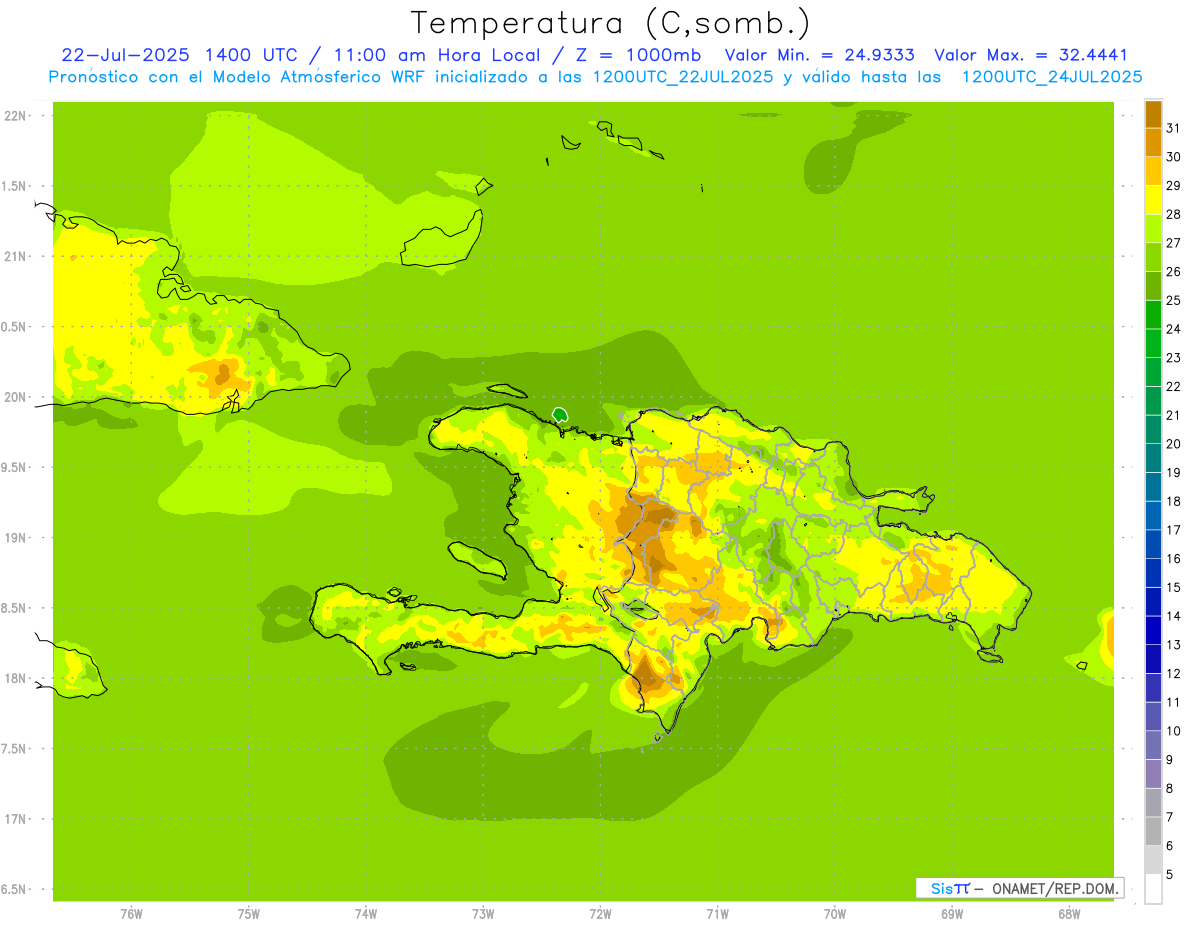Screen dimensions: 1200x927
Task: Click the date text '22-Jul-2025 1400 UTC'
Action: [x=179, y=55]
